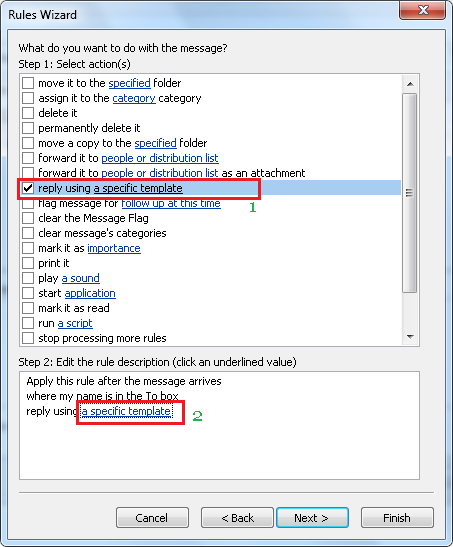Click the 'importance' link
This screenshot has width=453, height=547.
pyautogui.click(x=114, y=248)
